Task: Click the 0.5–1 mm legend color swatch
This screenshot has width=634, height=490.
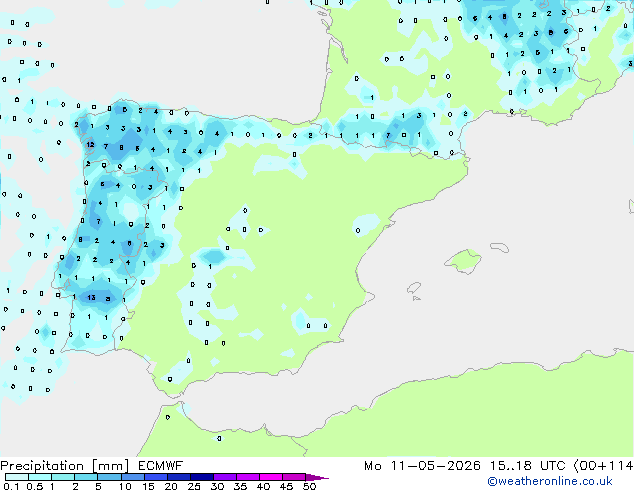Action: 40,477
